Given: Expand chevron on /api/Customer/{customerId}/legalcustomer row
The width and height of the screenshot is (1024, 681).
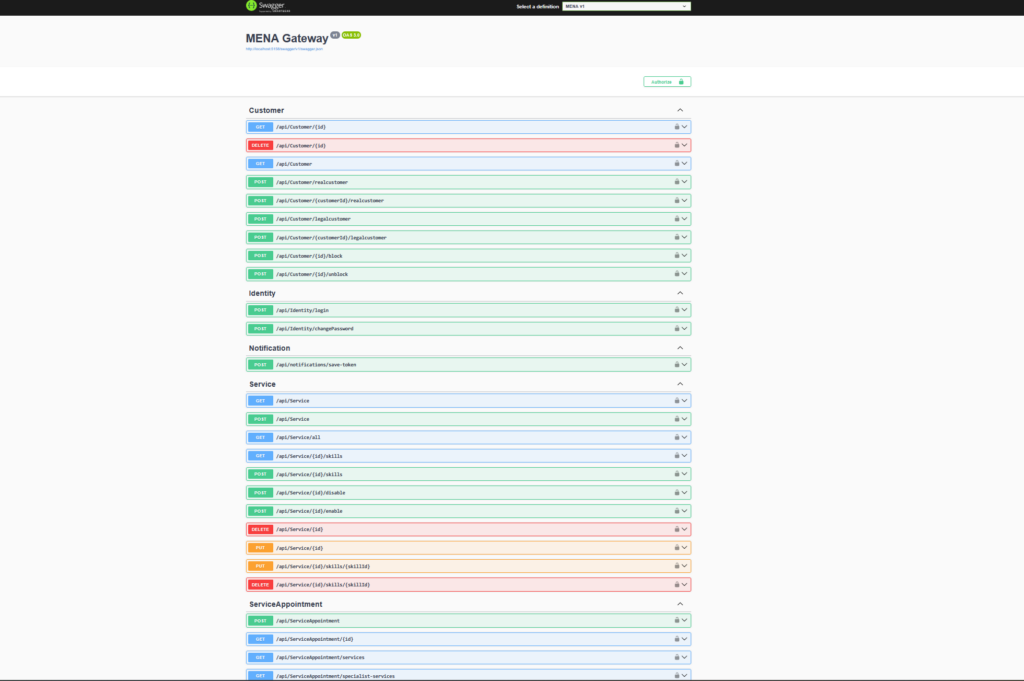Looking at the screenshot, I should (x=684, y=237).
